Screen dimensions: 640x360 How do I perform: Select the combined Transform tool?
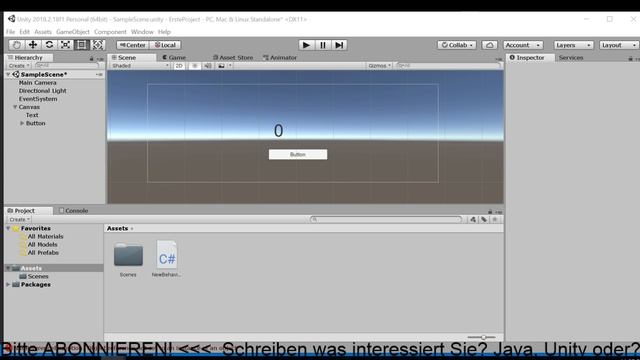(98, 45)
